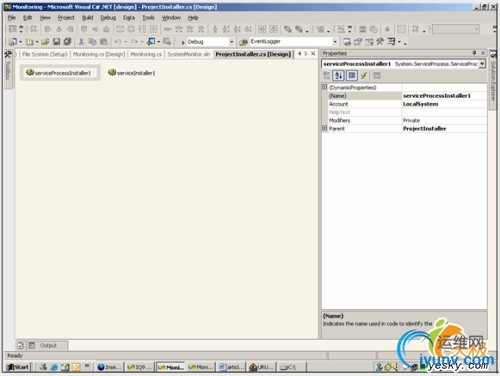Click the Save floppy disk icon
Screen dimensions: 500x376
click(56, 42)
